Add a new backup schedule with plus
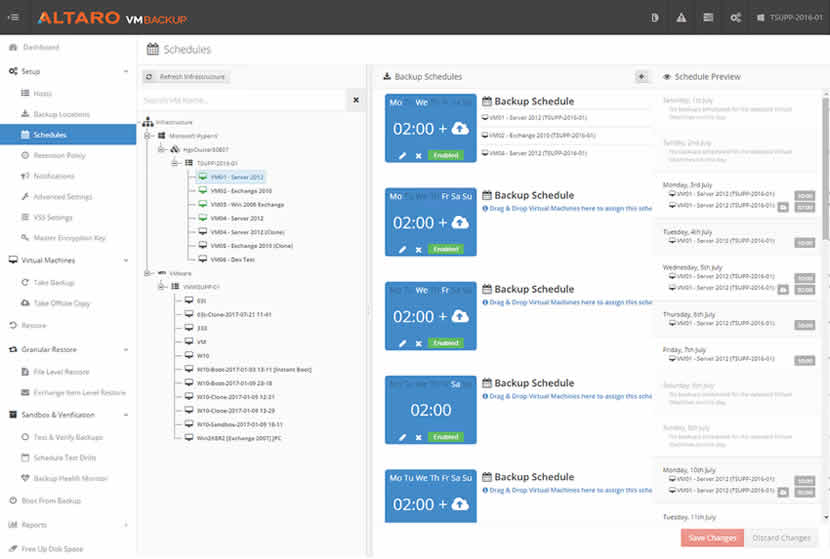Viewport: 830px width, 559px height. (642, 77)
